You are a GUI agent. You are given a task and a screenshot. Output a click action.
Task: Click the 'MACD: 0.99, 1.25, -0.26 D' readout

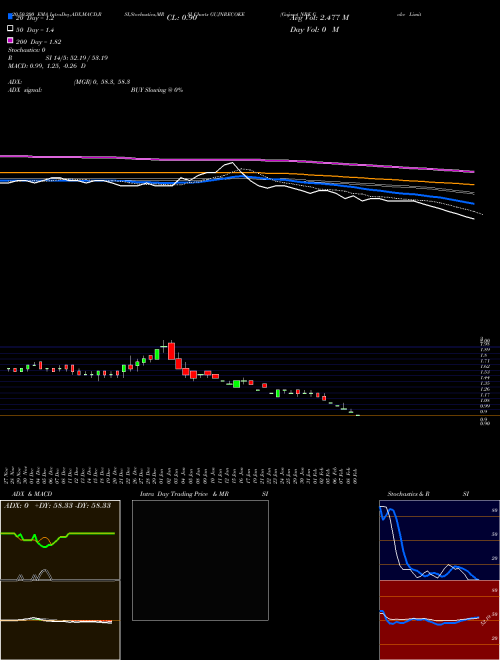point(47,66)
